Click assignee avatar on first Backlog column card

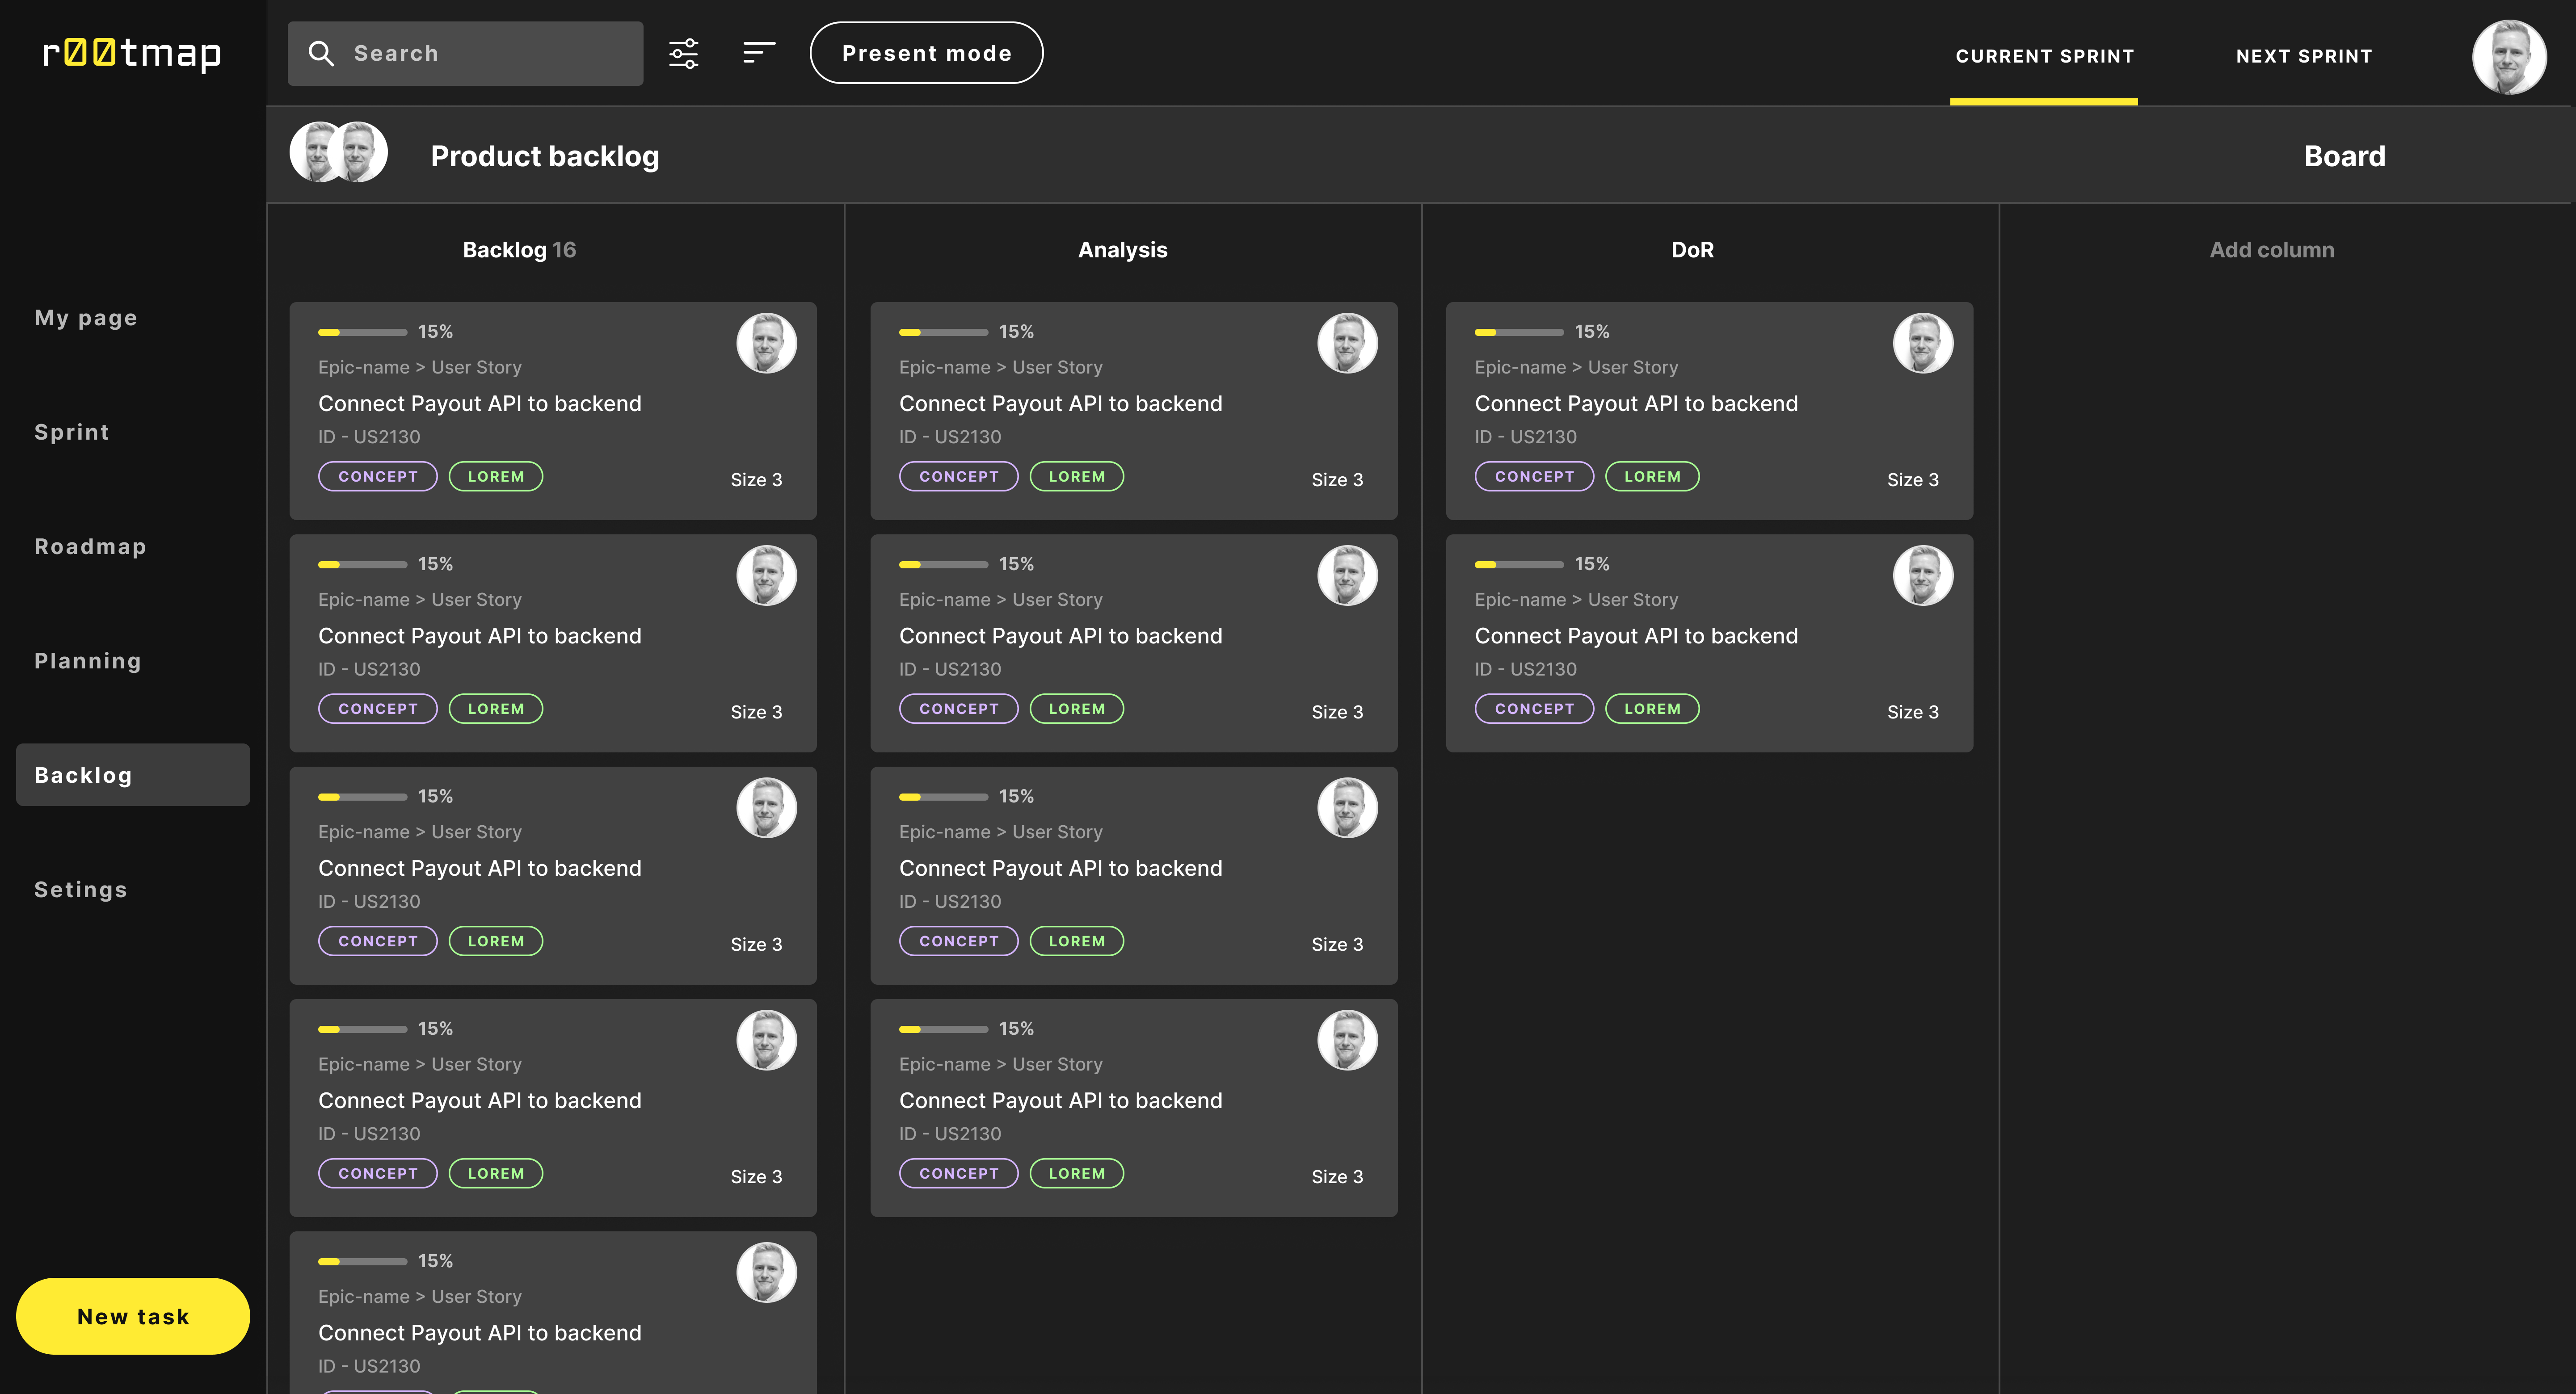click(x=767, y=343)
